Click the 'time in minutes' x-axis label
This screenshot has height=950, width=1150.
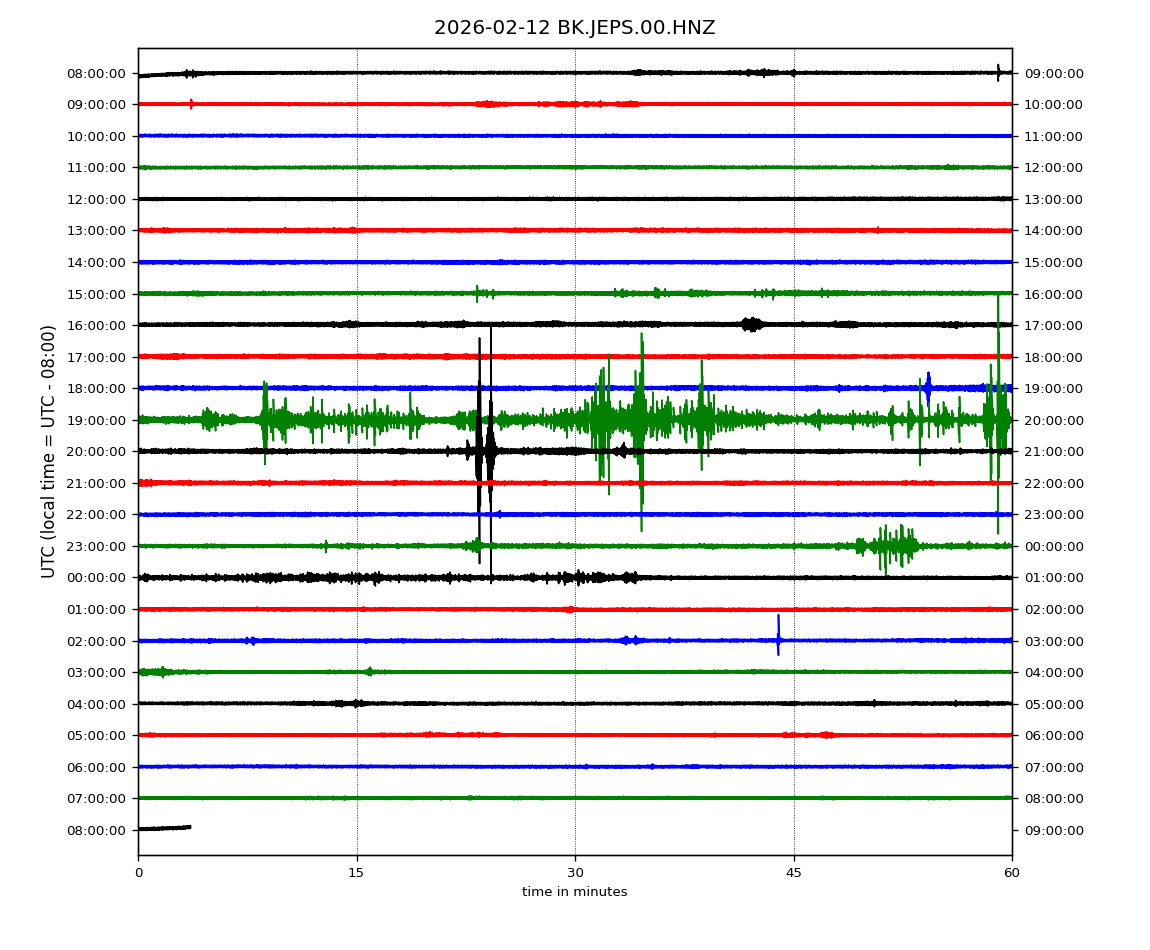[574, 892]
